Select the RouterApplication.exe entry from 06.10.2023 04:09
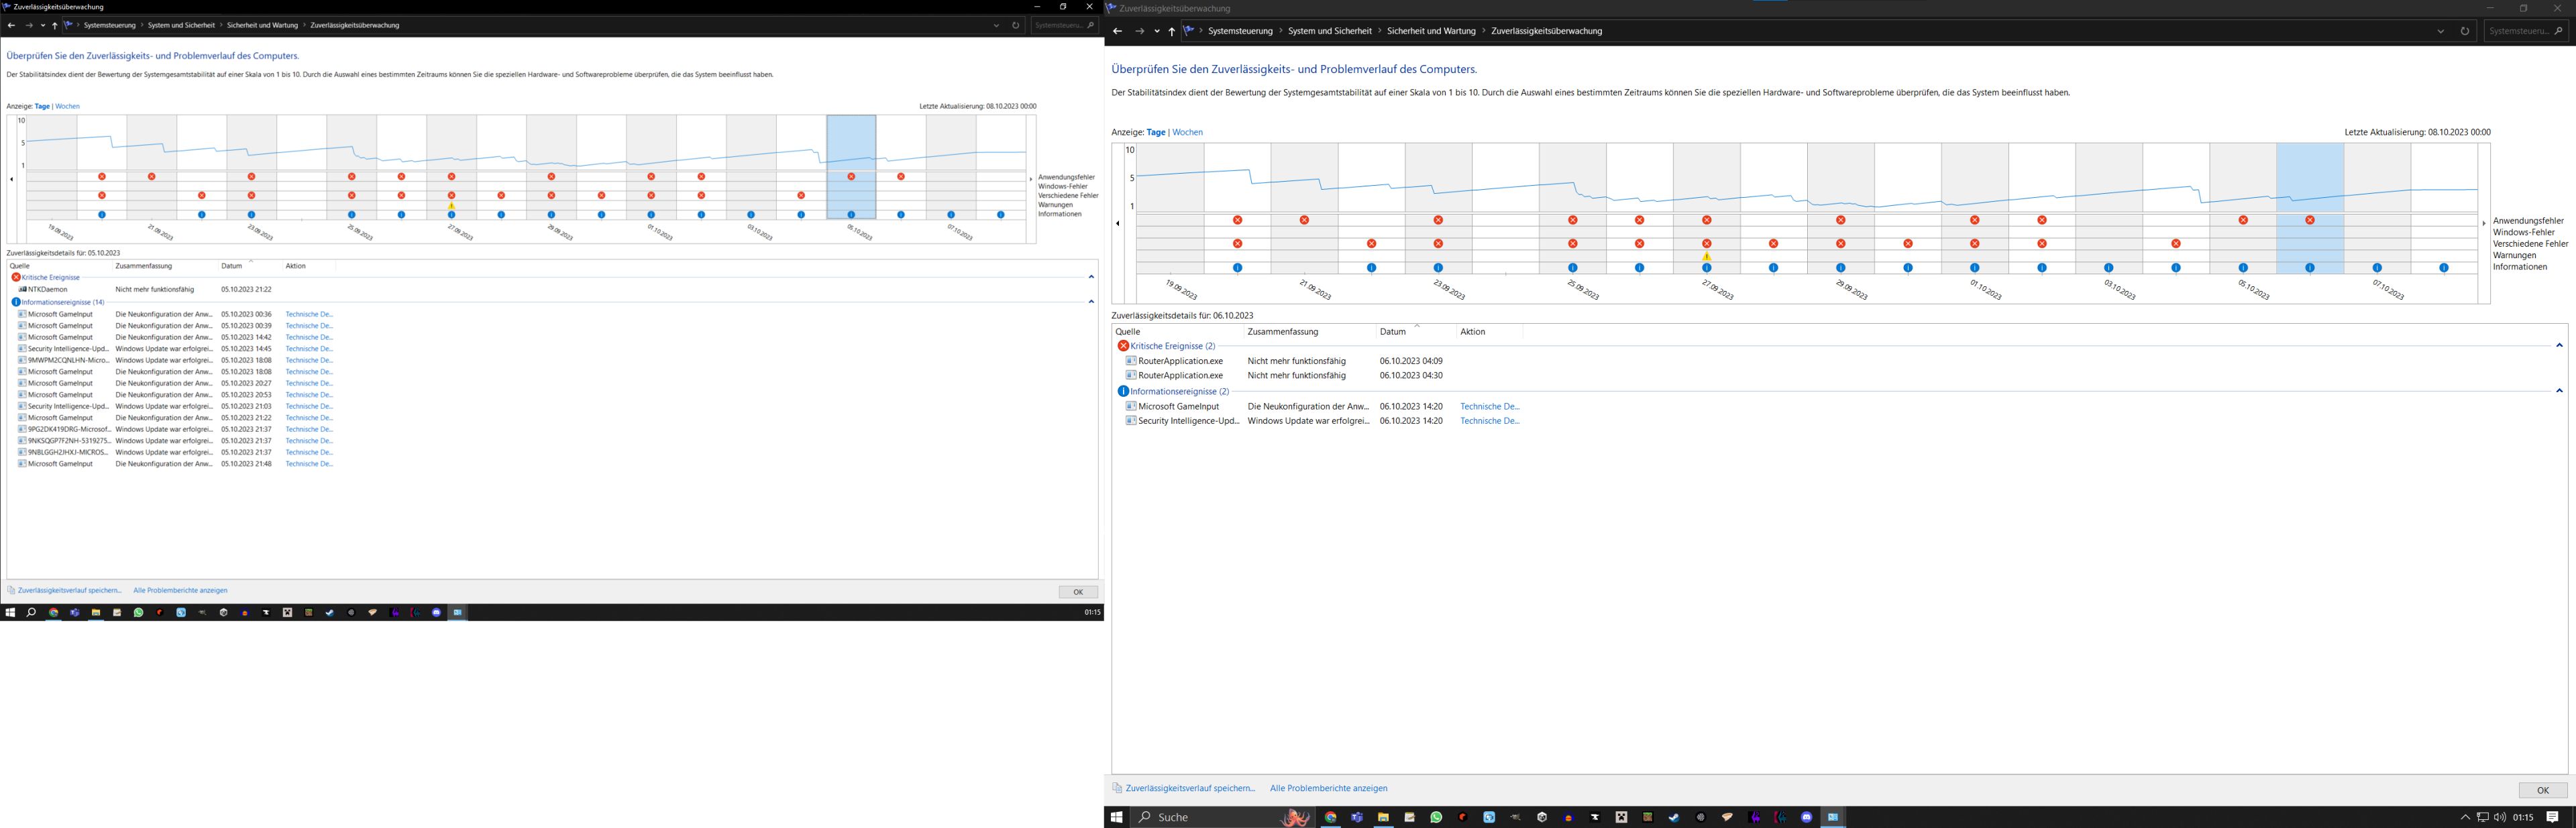The image size is (2576, 828). tap(1180, 361)
